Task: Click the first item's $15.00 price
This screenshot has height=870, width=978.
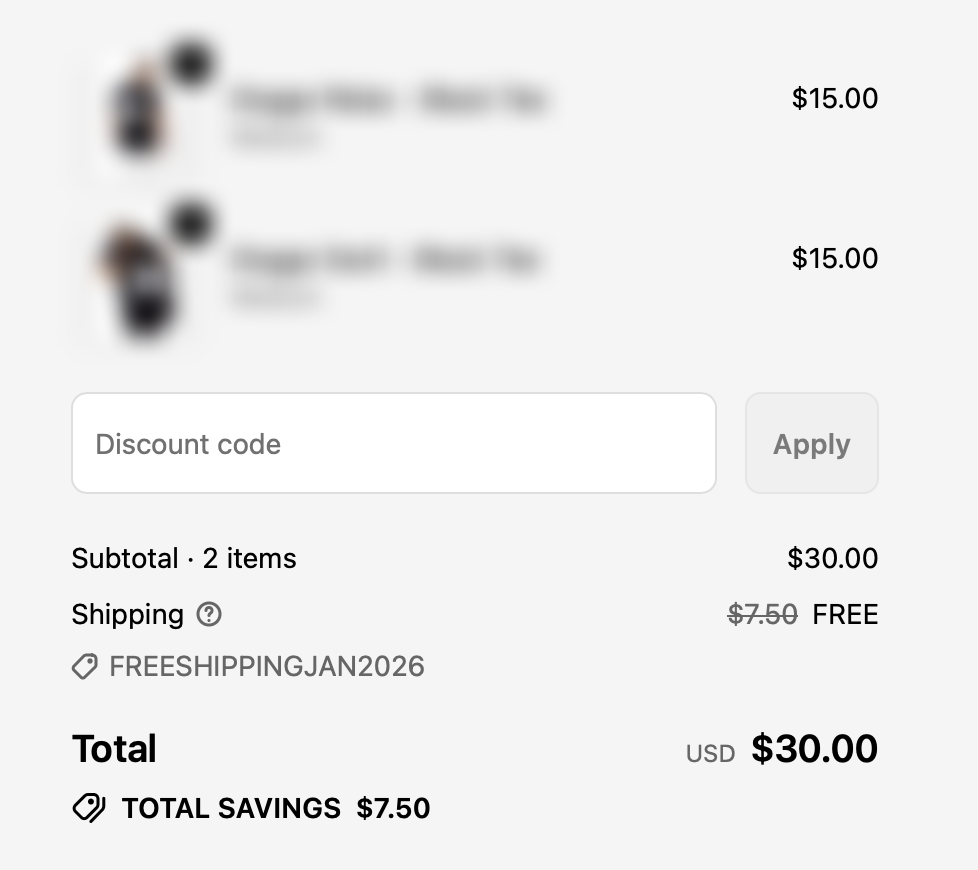Action: [835, 99]
